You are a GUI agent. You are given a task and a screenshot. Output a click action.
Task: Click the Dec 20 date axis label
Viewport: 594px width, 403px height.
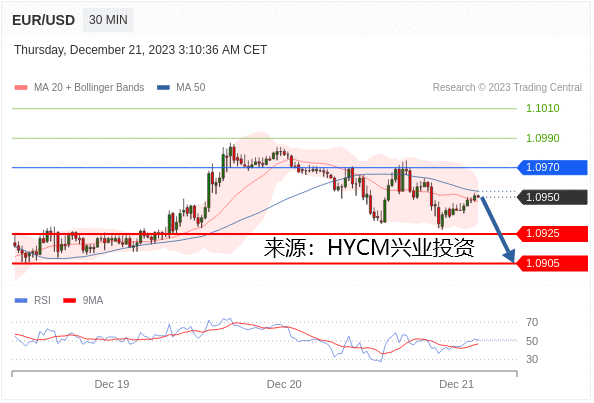tap(284, 384)
